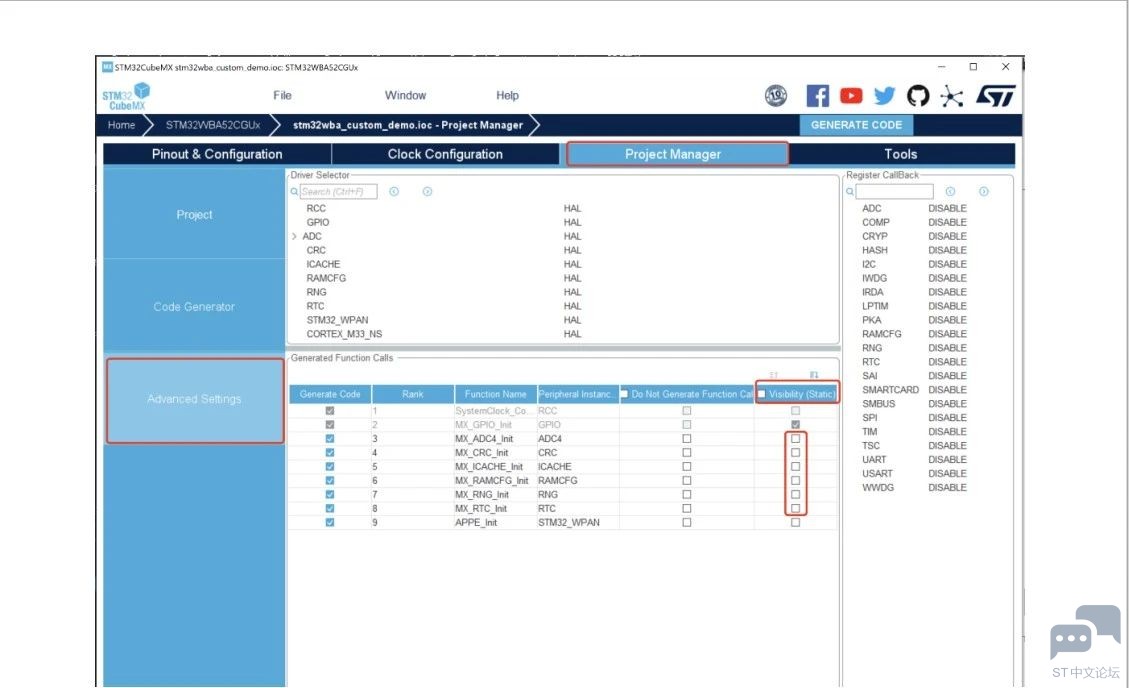
Task: Click the GENERATE CODE button
Action: (856, 125)
